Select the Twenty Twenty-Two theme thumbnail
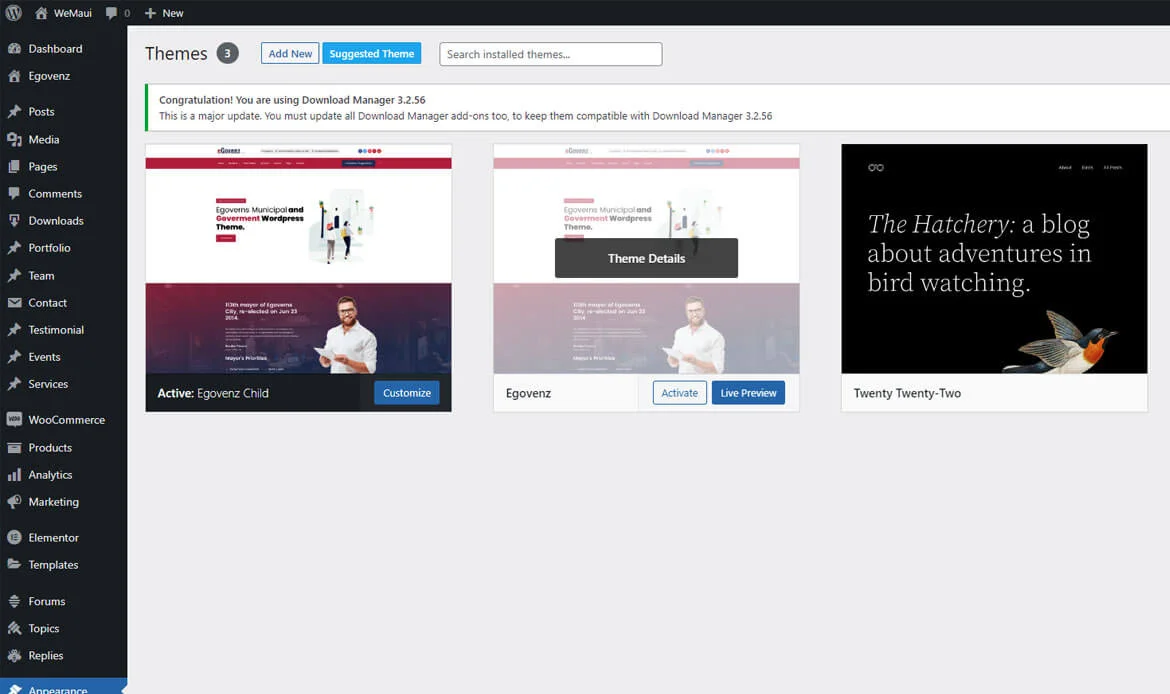 point(994,258)
